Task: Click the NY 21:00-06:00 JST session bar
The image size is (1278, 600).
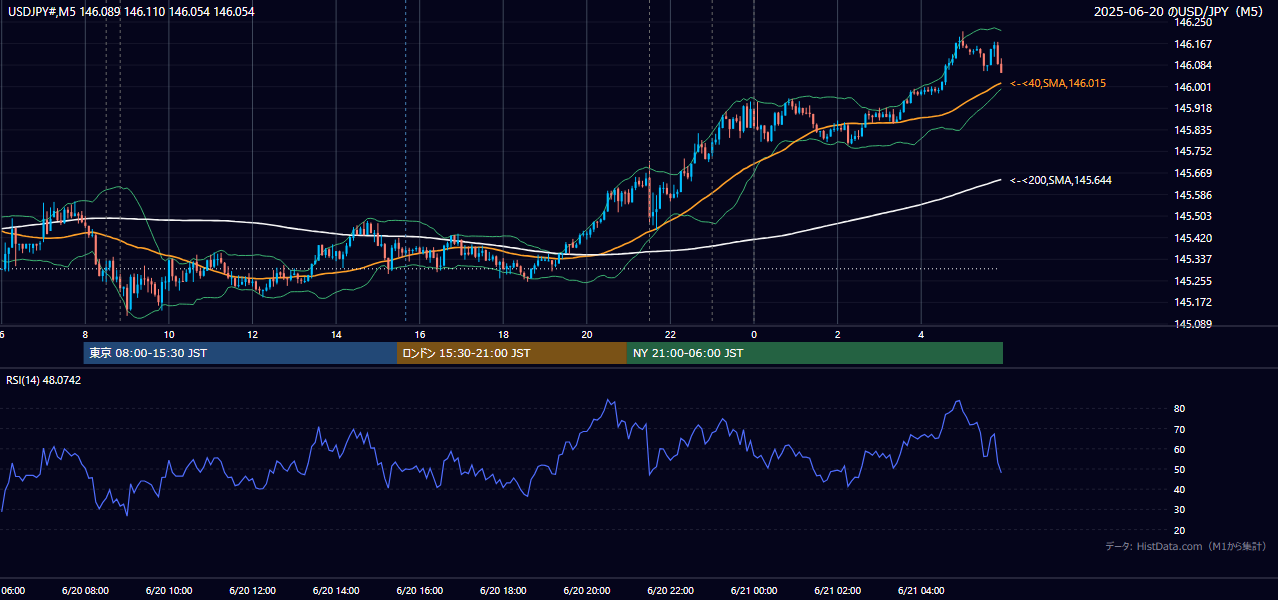Action: click(x=815, y=353)
